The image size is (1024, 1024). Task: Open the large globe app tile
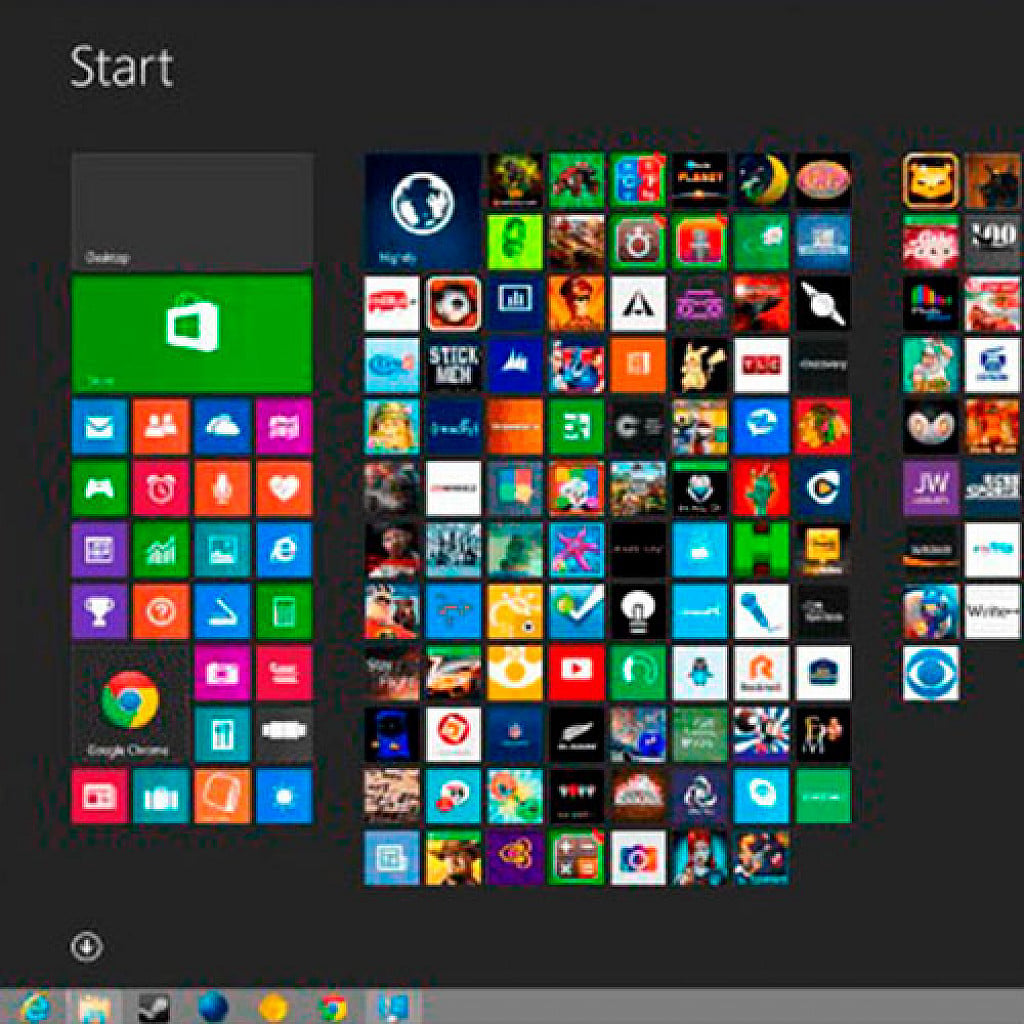click(x=423, y=211)
